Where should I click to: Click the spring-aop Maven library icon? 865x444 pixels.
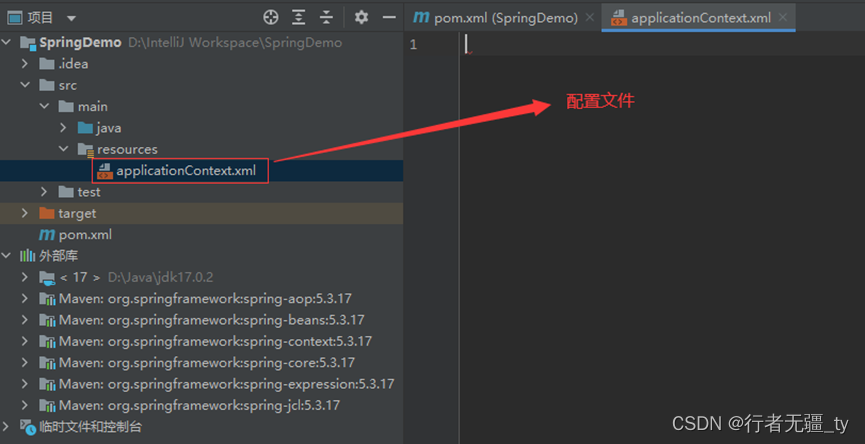(x=47, y=299)
